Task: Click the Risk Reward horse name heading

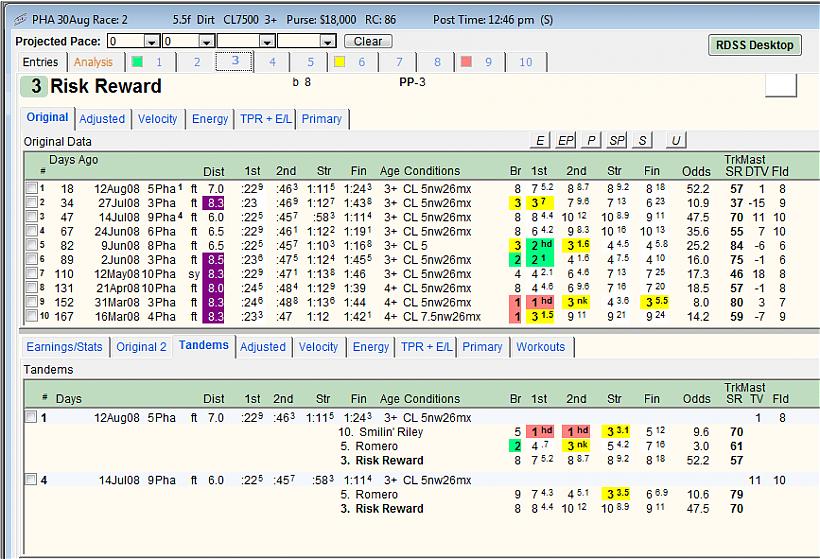Action: click(106, 86)
